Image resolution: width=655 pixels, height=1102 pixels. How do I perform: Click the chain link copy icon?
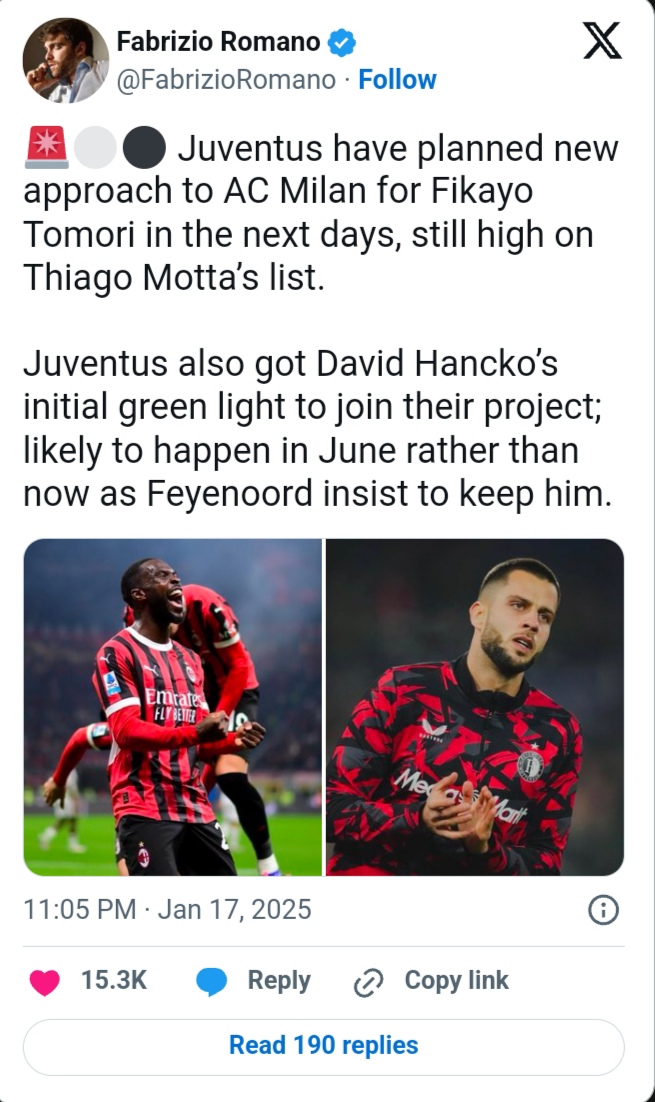(369, 982)
